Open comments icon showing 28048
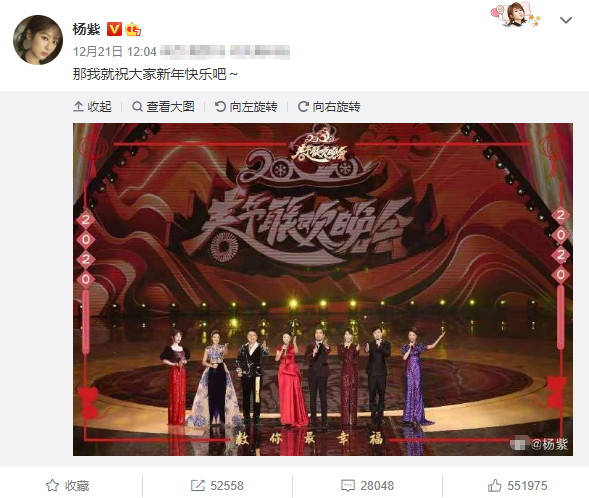Viewport: 589px width, 498px height. tap(347, 486)
